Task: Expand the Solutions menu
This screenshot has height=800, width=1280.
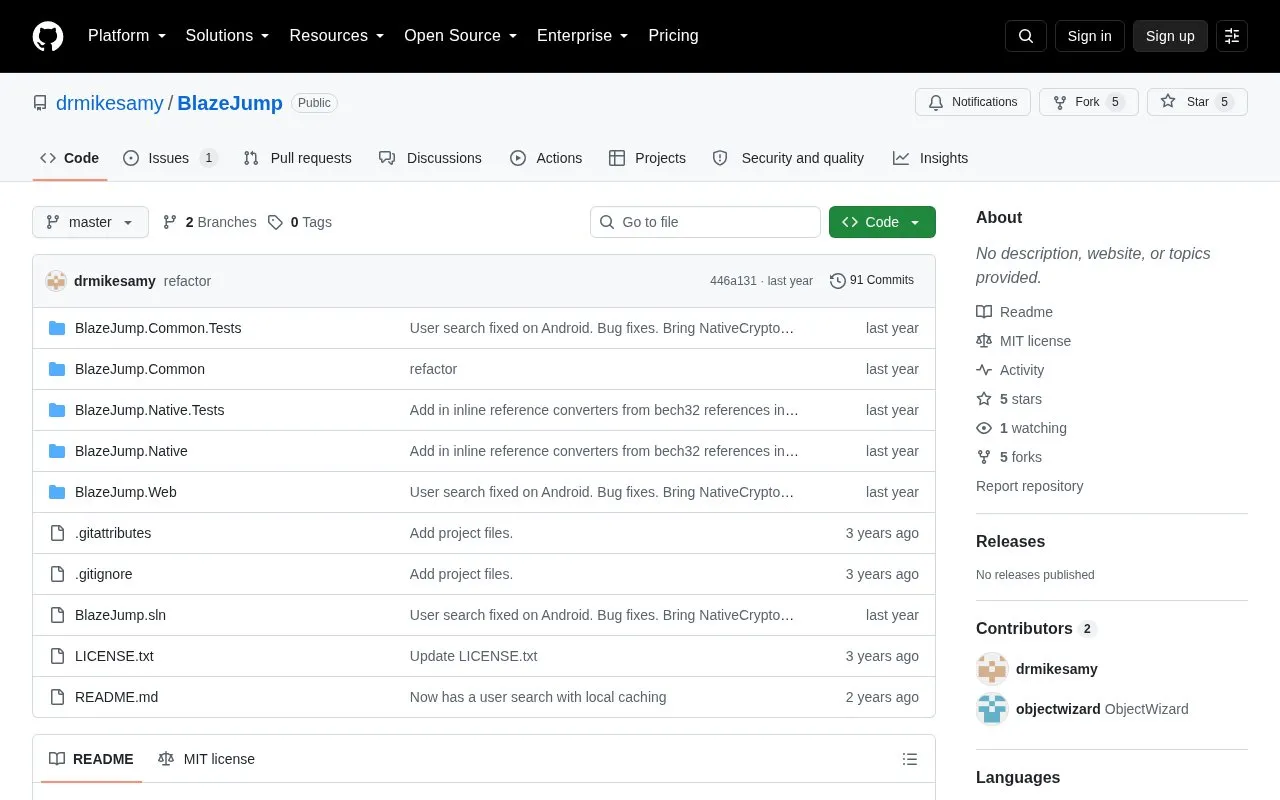Action: point(228,36)
